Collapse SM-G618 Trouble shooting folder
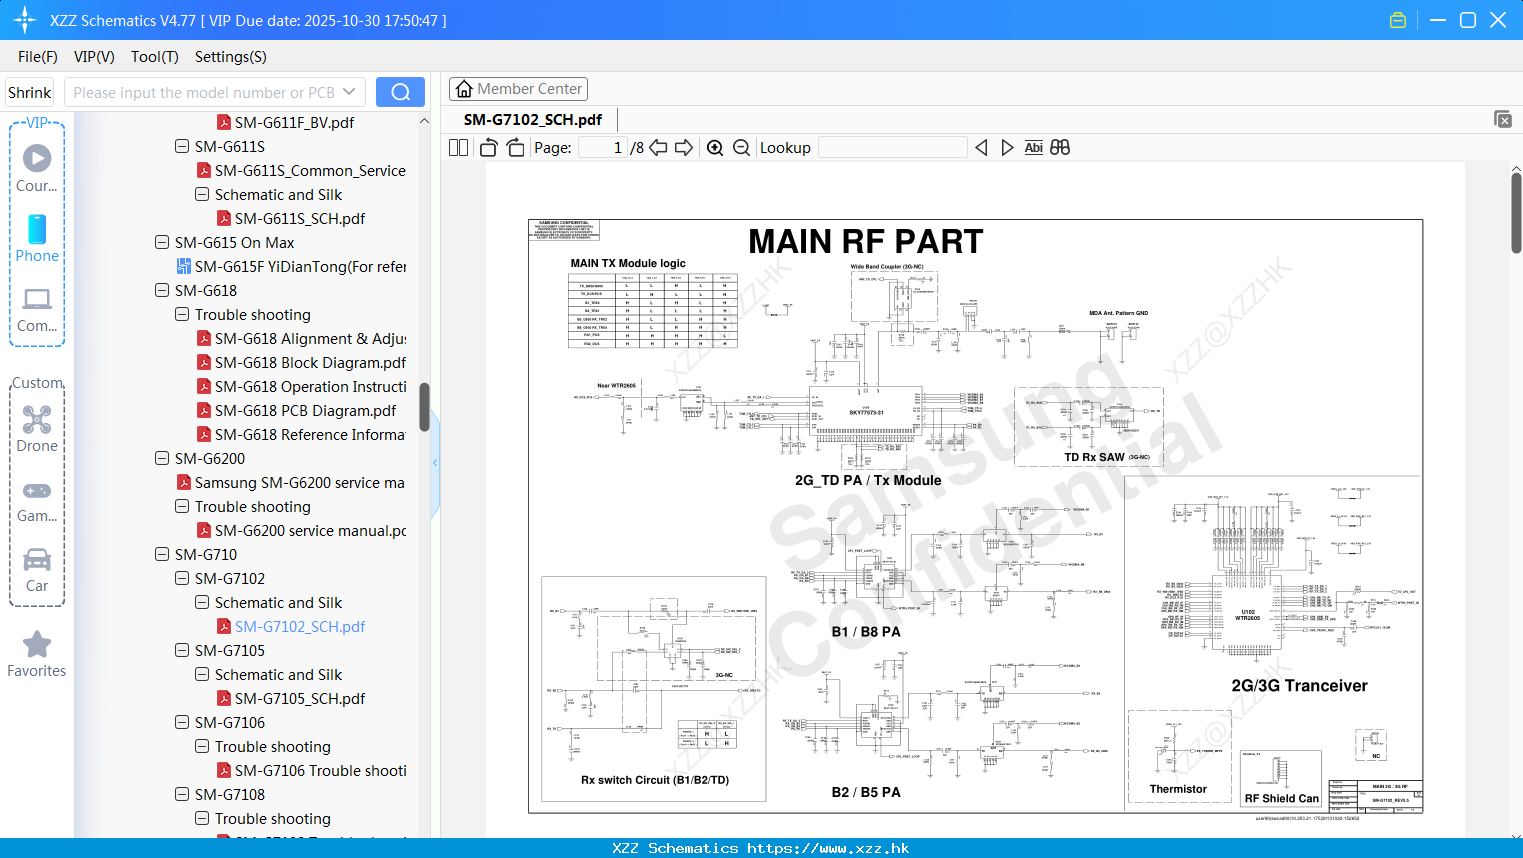This screenshot has width=1523, height=858. (182, 314)
